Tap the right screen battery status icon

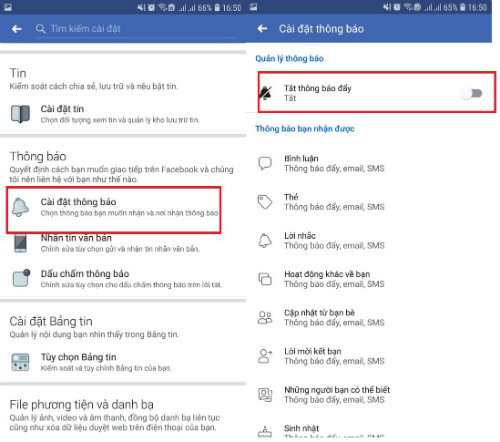tap(463, 7)
